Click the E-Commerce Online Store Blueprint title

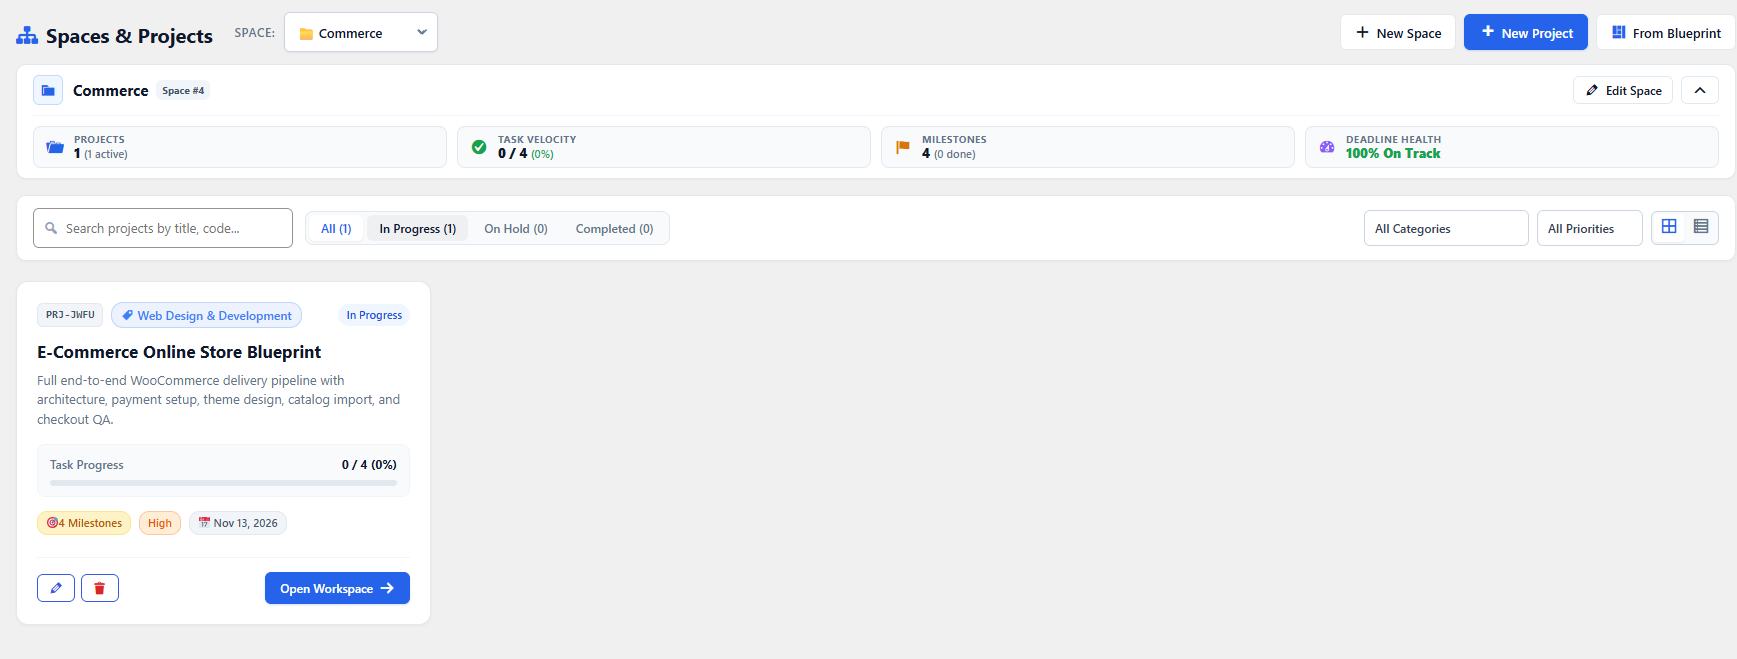pos(179,352)
